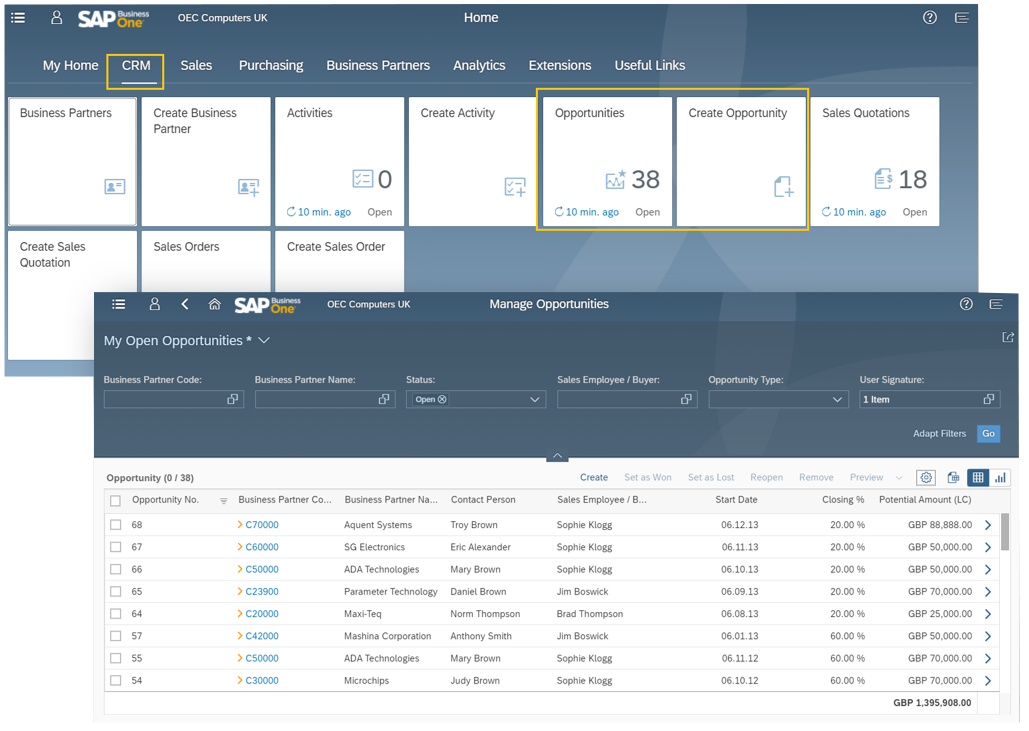Open the user profile icon in Manage Opportunities
The width and height of the screenshot is (1029, 731).
[x=154, y=304]
